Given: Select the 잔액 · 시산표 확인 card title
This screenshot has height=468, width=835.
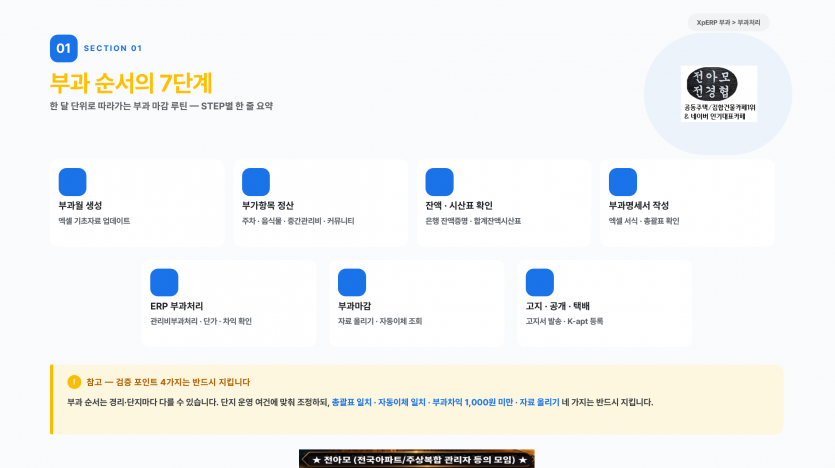Looking at the screenshot, I should click(459, 206).
